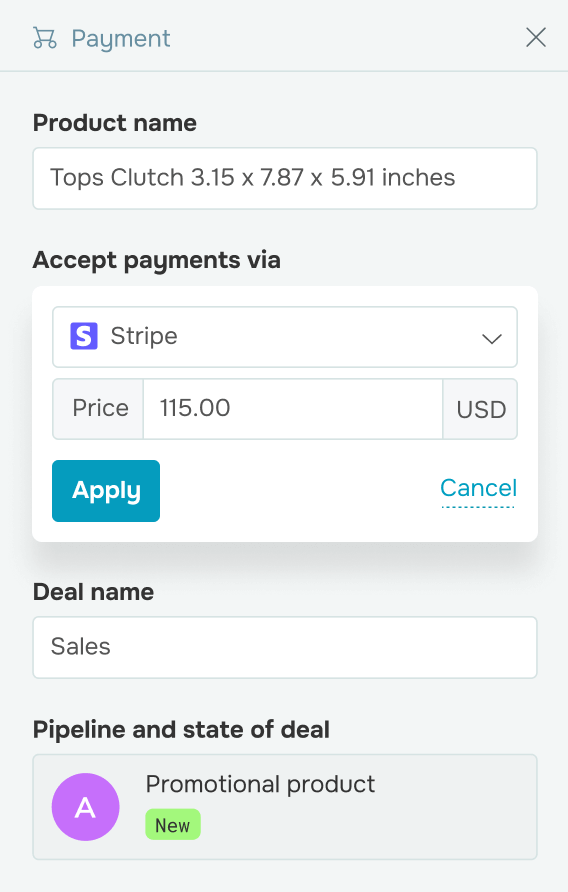Click the Payment header title
Image resolution: width=568 pixels, height=892 pixels.
tap(121, 39)
